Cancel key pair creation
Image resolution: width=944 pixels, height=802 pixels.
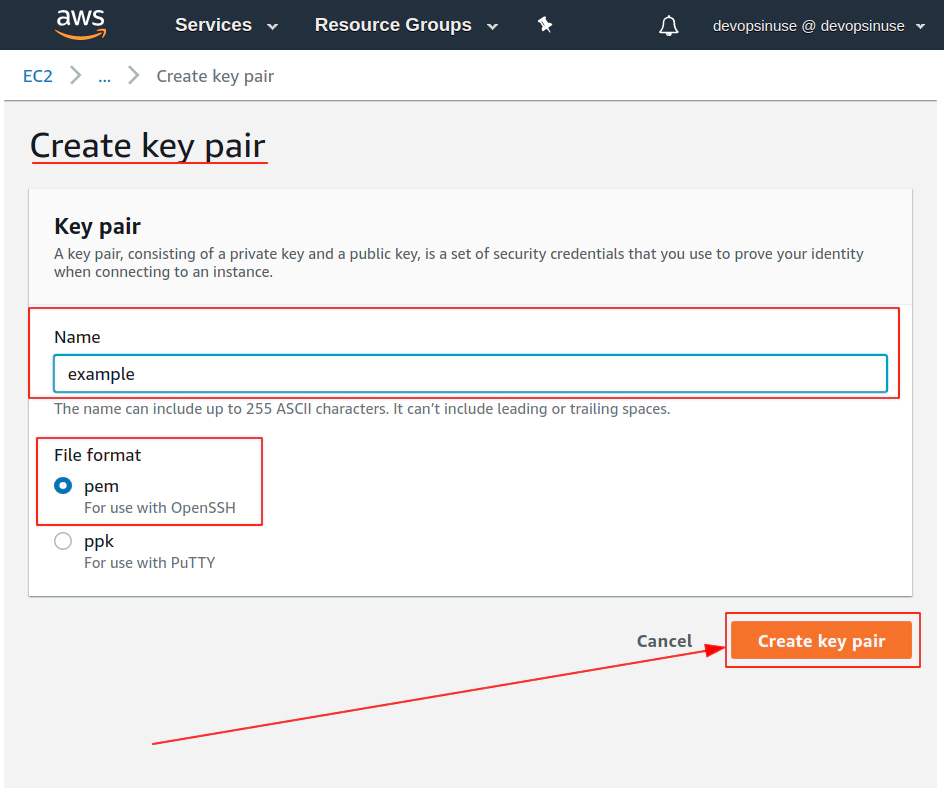click(x=664, y=641)
